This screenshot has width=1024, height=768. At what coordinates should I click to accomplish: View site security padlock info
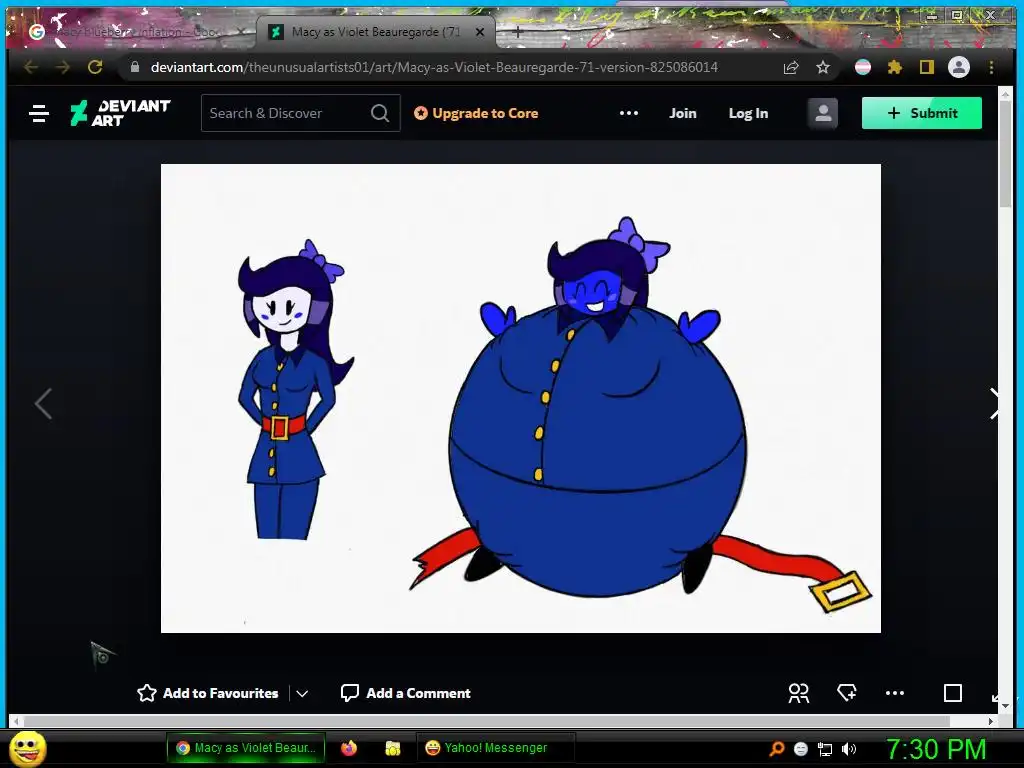click(x=135, y=67)
